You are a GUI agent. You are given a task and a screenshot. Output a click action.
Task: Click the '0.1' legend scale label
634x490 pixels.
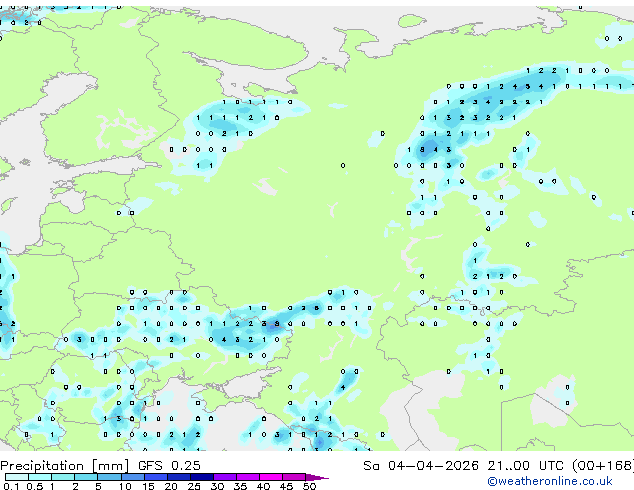[11, 486]
